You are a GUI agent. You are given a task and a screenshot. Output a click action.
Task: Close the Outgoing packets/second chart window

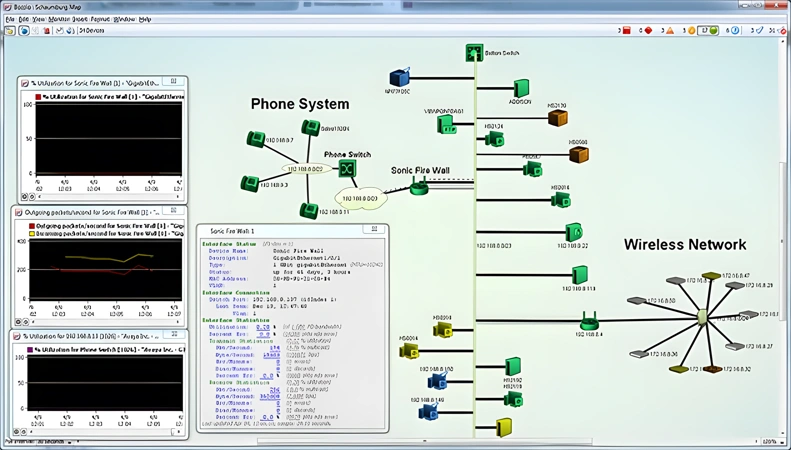click(x=173, y=210)
